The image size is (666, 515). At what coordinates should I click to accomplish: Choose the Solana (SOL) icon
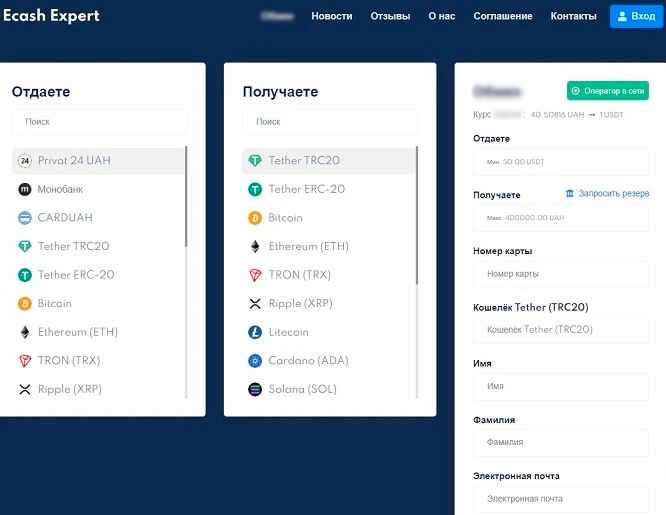(256, 389)
